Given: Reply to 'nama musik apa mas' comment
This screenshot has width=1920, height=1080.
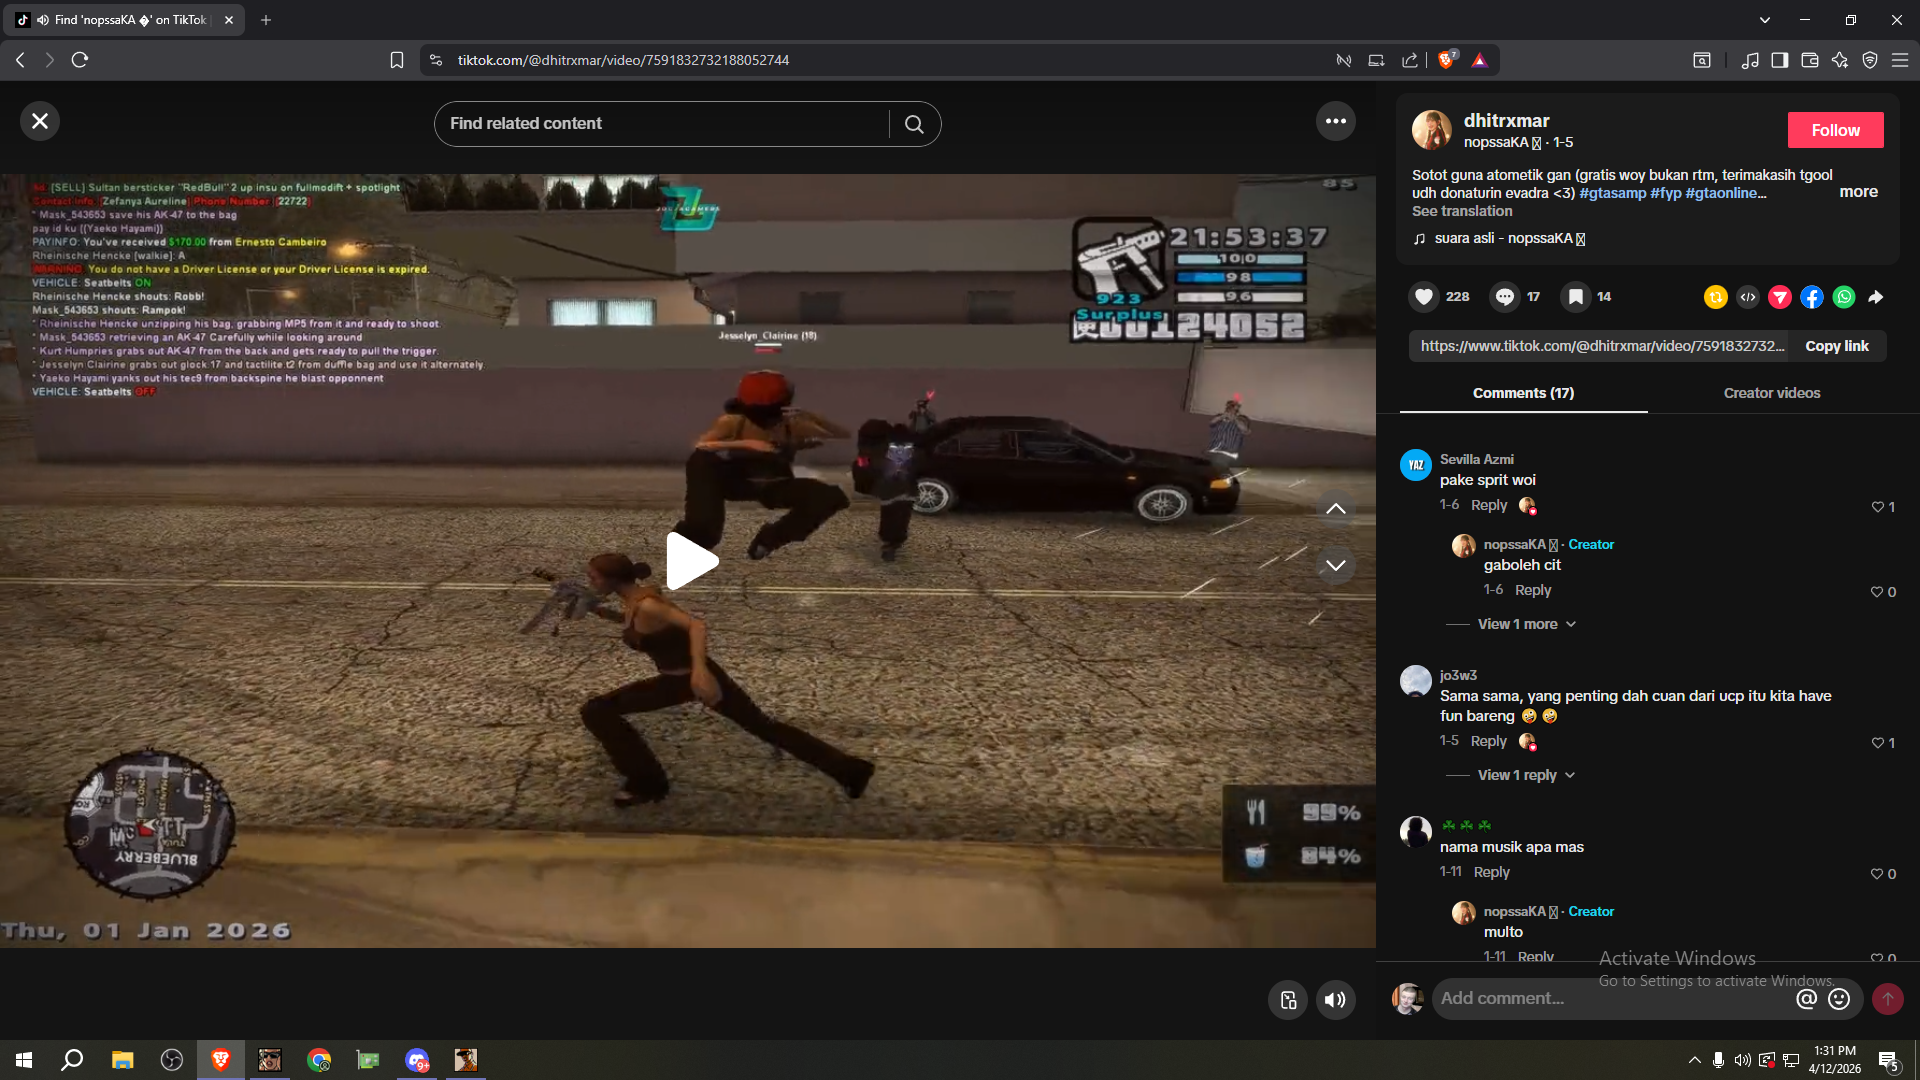Looking at the screenshot, I should pos(1491,872).
